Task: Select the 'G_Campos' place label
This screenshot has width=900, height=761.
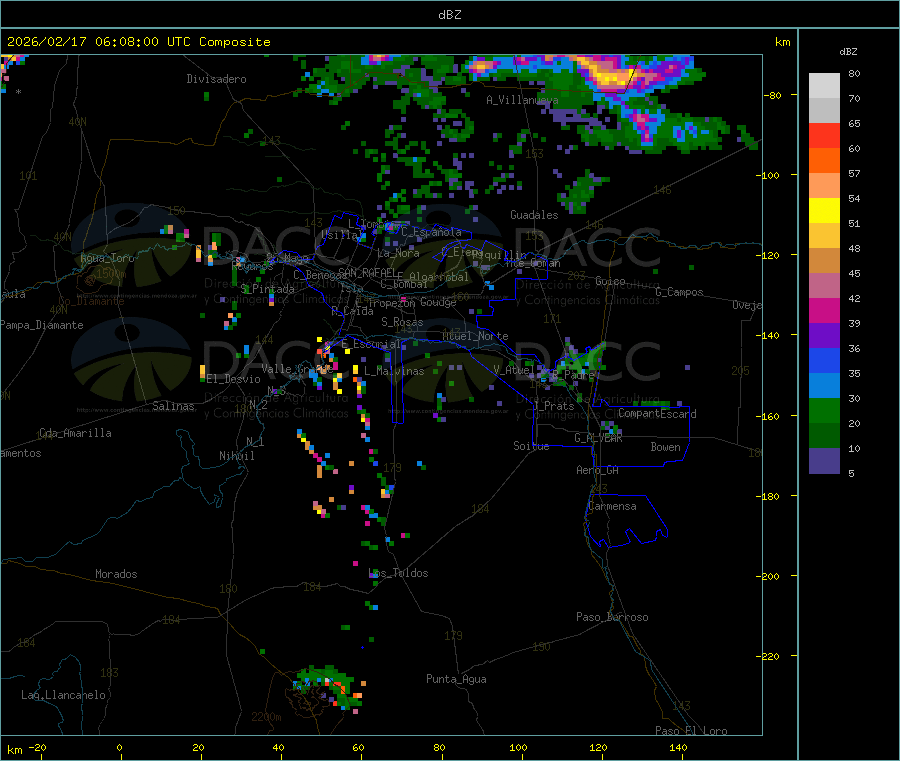Action: (679, 292)
